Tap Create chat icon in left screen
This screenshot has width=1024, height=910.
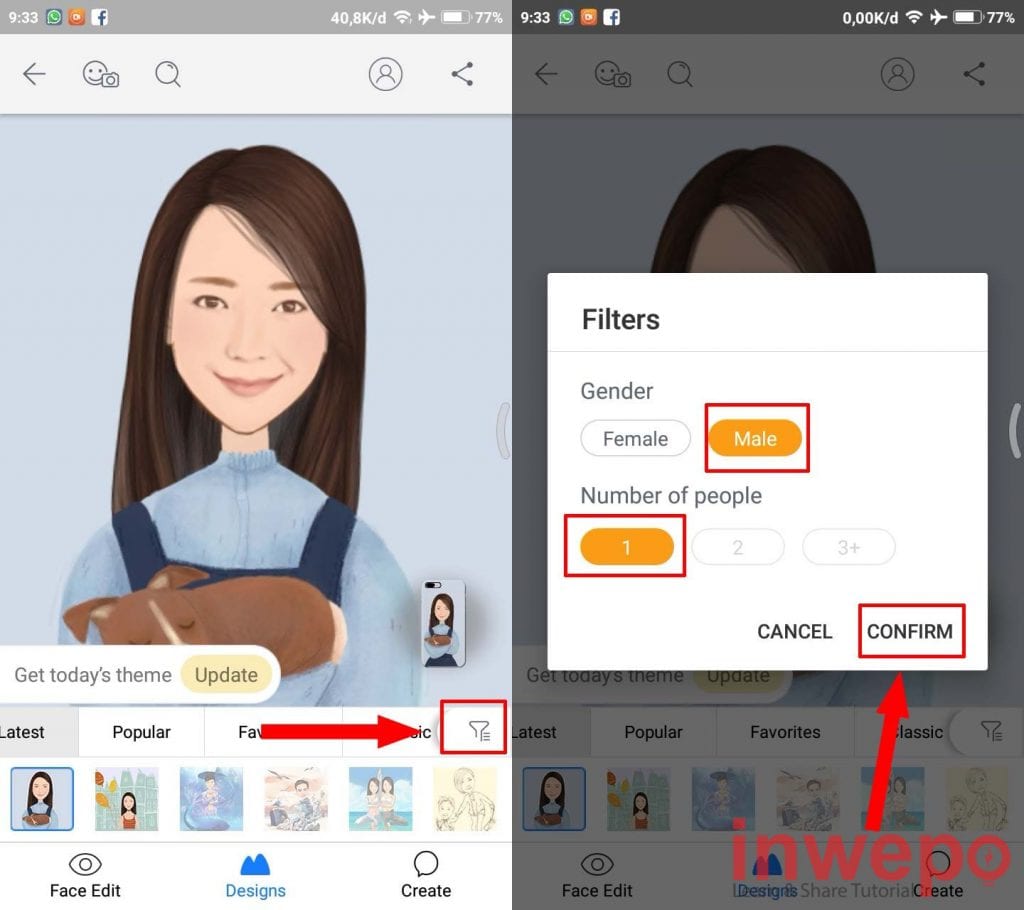click(426, 864)
